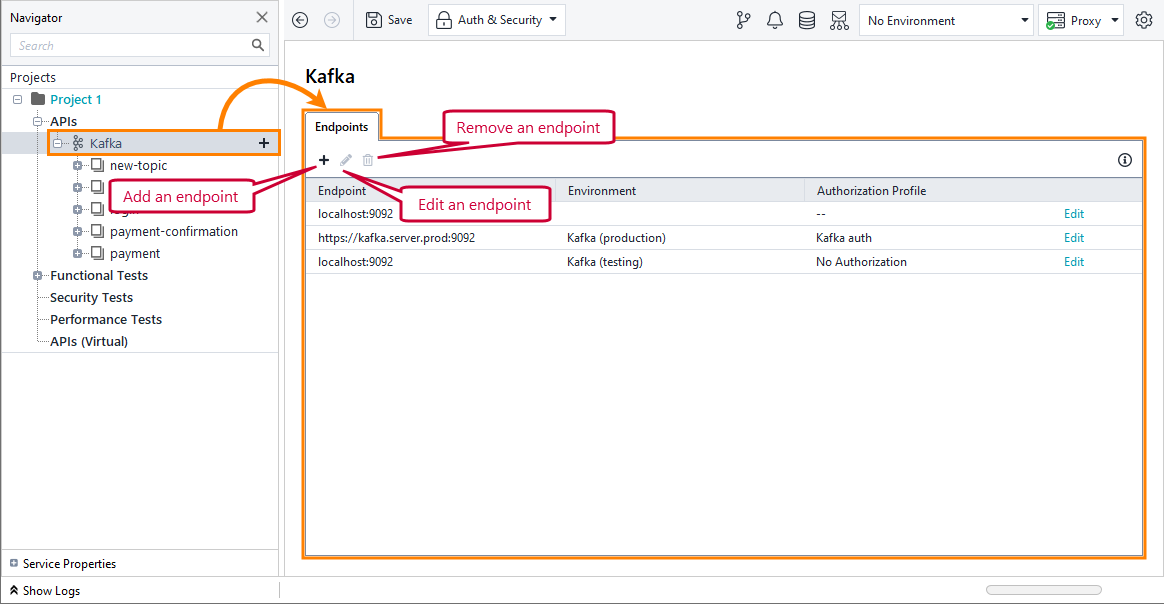
Task: Open the info icon in the Endpoints panel
Action: (x=1124, y=160)
